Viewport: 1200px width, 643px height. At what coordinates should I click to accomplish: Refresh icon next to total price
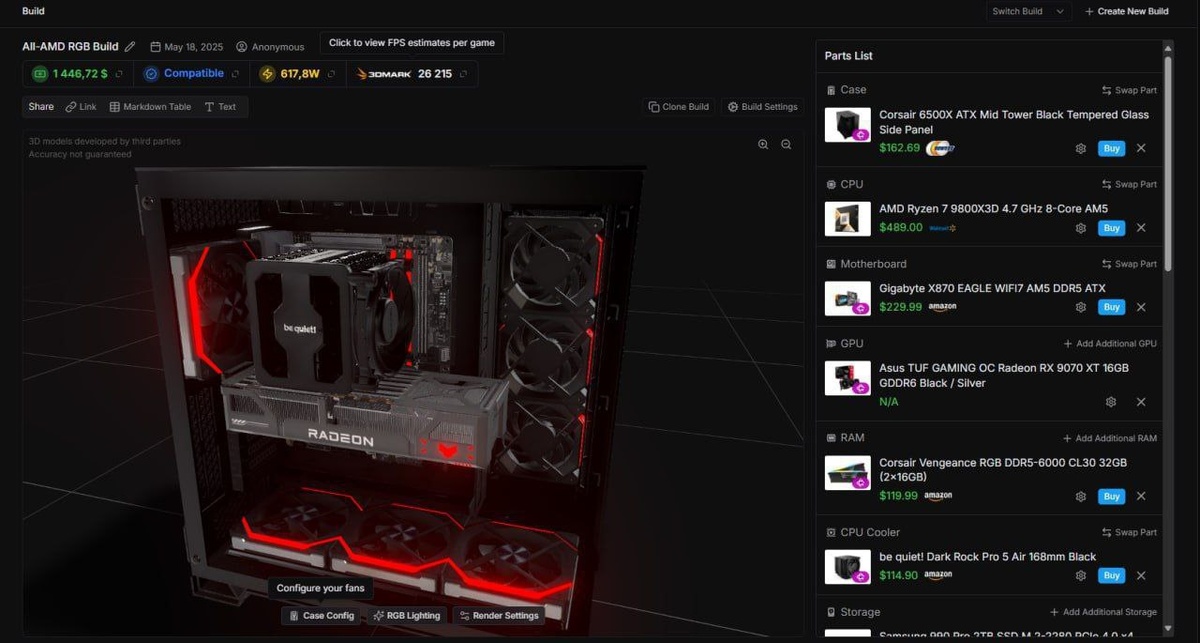point(119,74)
